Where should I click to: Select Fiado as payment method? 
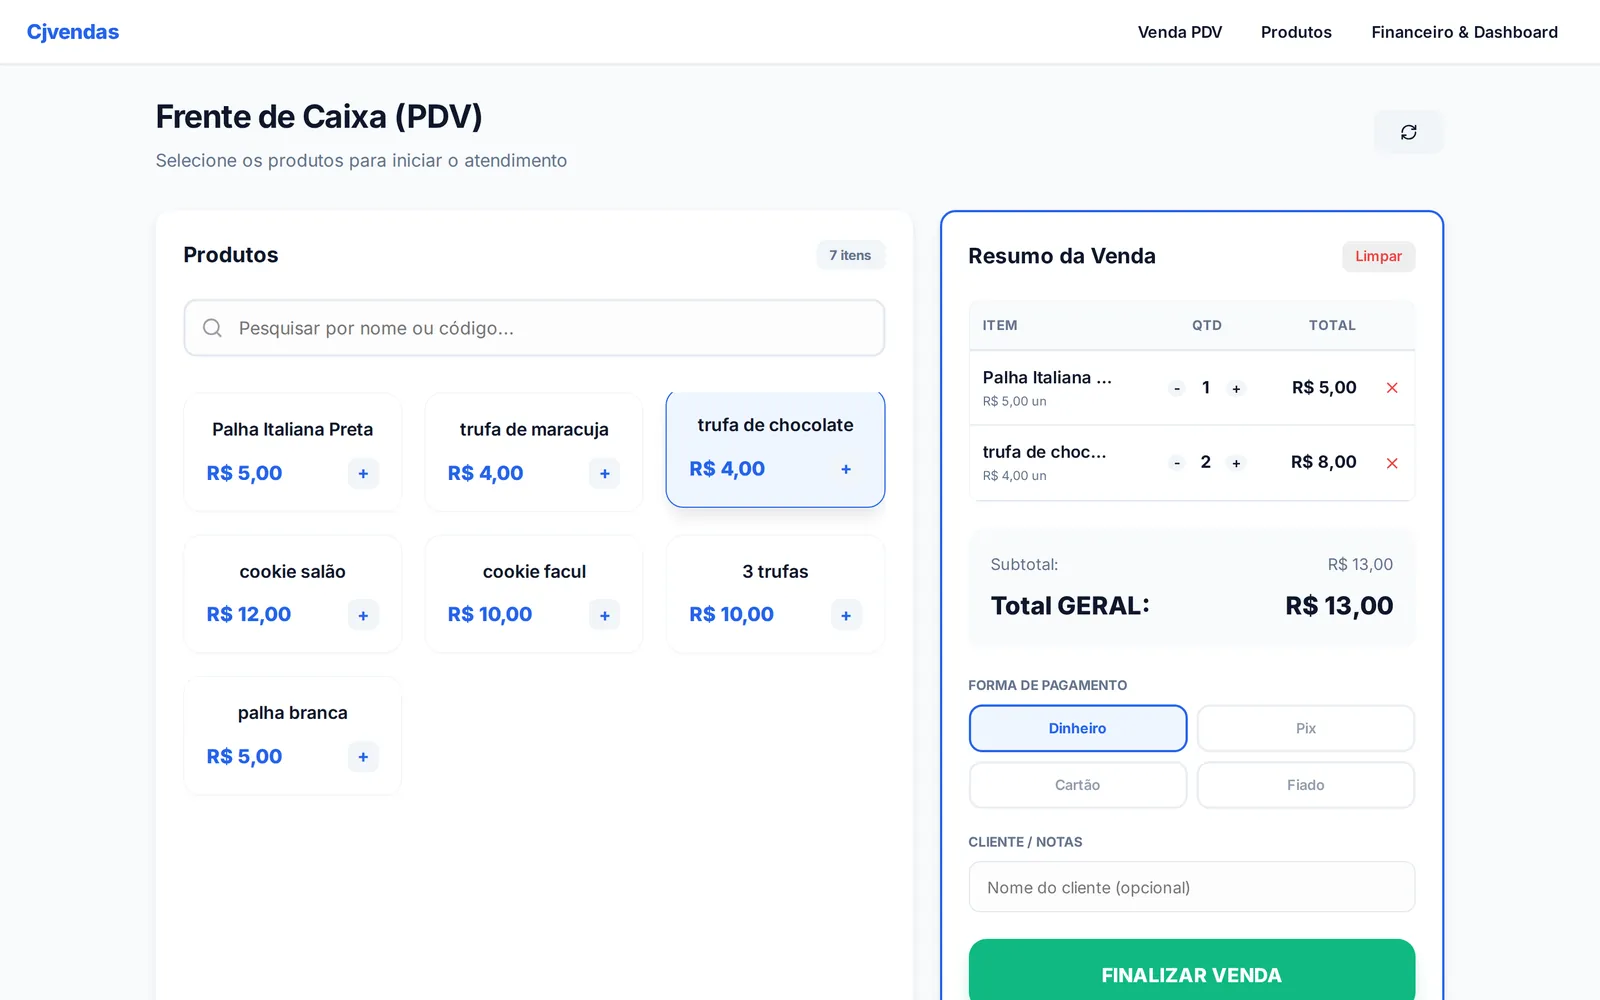[1306, 785]
